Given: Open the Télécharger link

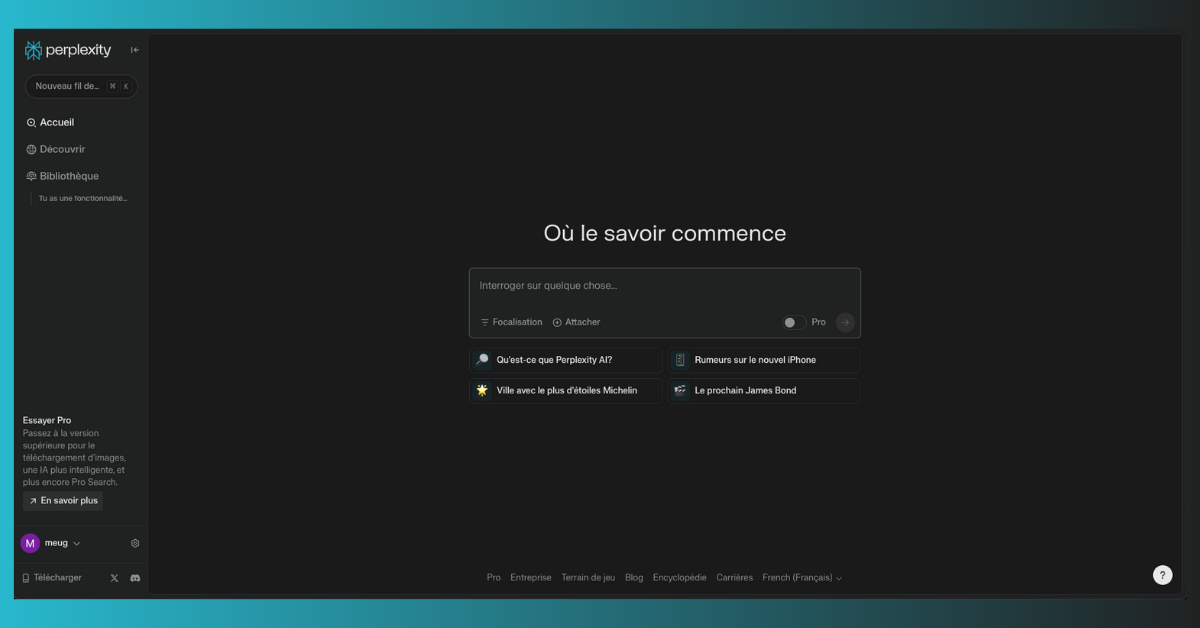Looking at the screenshot, I should point(57,578).
